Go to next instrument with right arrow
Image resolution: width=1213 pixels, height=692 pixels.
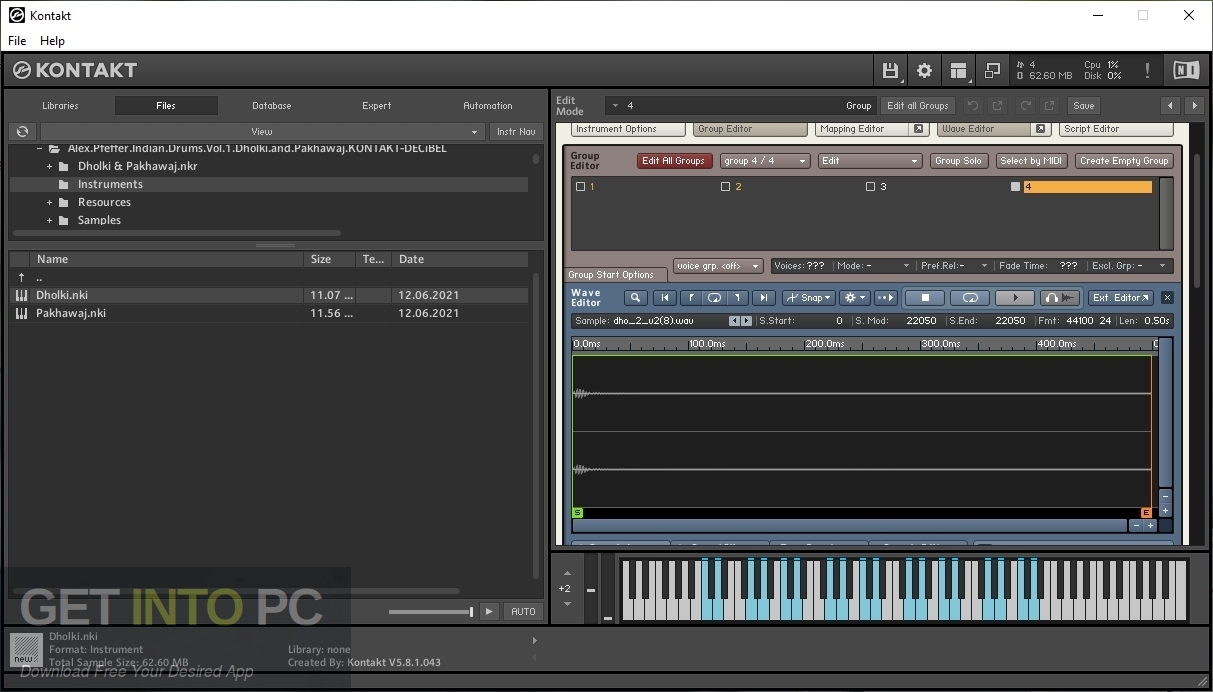click(1194, 105)
